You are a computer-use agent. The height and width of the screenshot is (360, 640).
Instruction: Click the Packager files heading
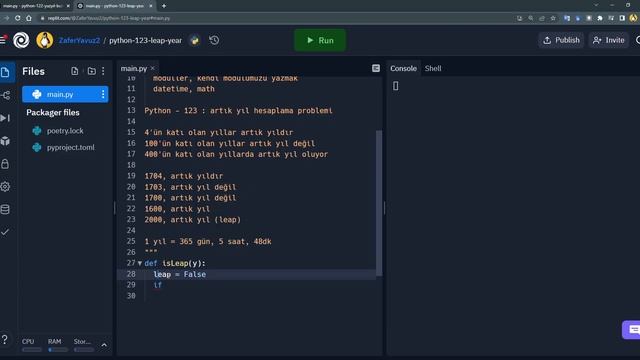pyautogui.click(x=53, y=112)
